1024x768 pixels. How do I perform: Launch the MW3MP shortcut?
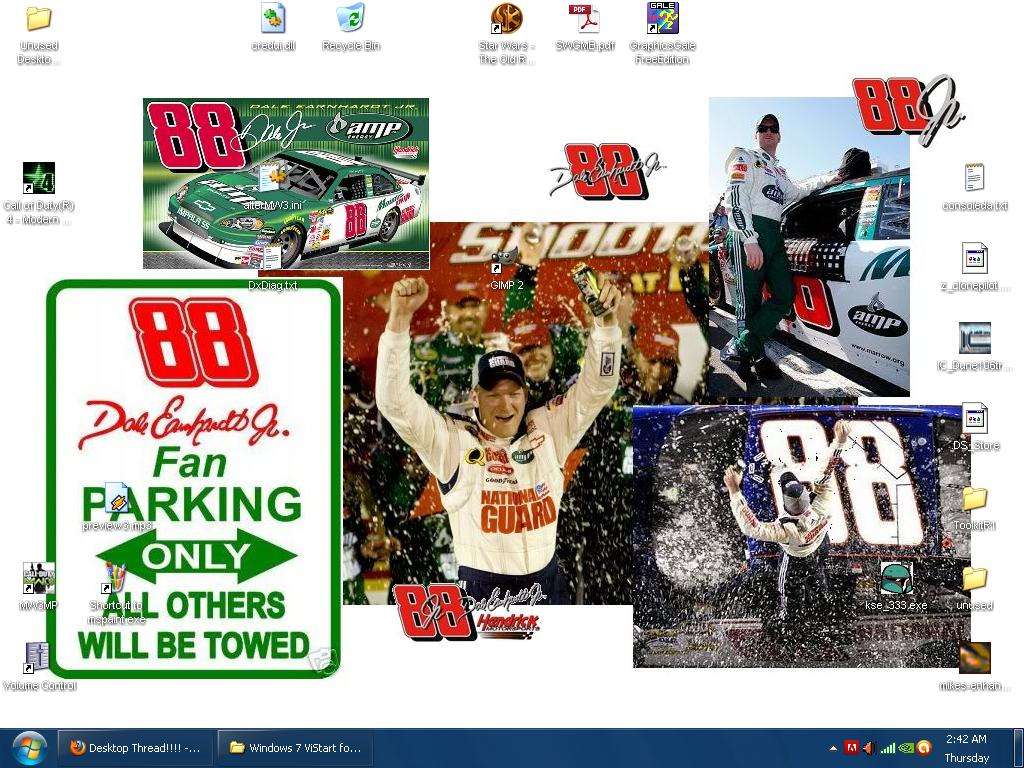coord(39,578)
